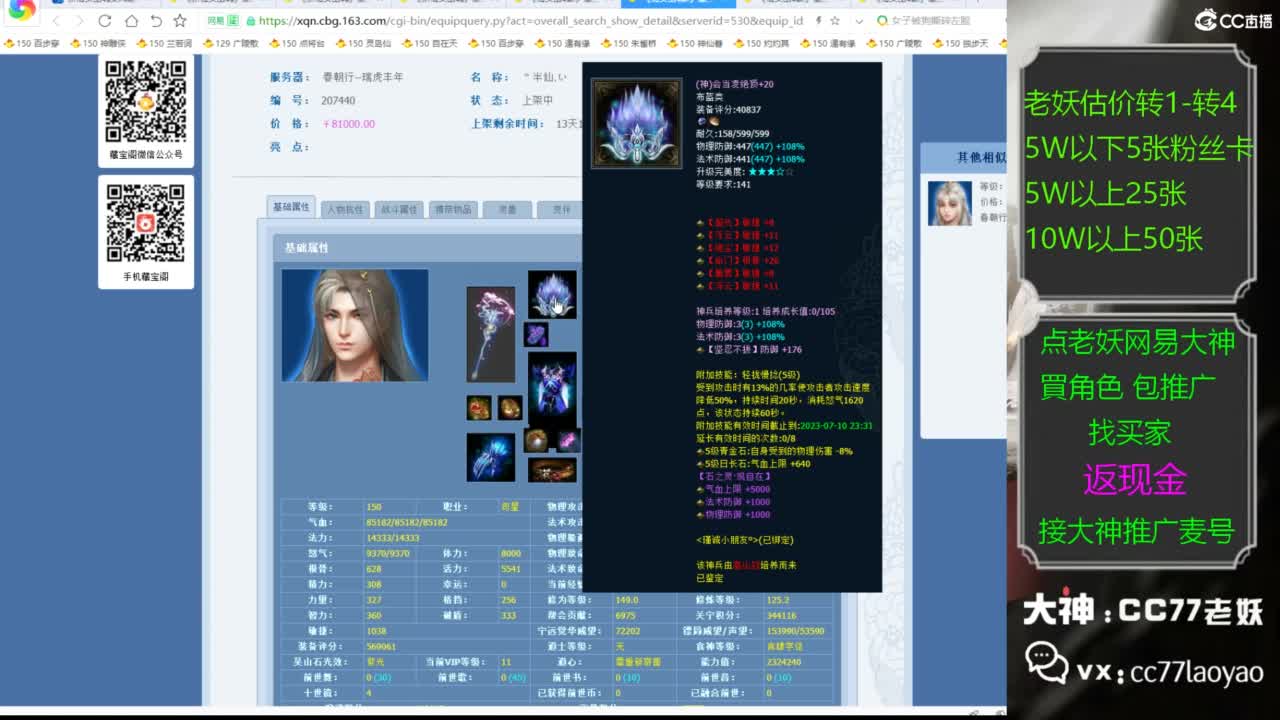Click the left red-gold ring icon
Image resolution: width=1280 pixels, height=720 pixels.
point(479,408)
